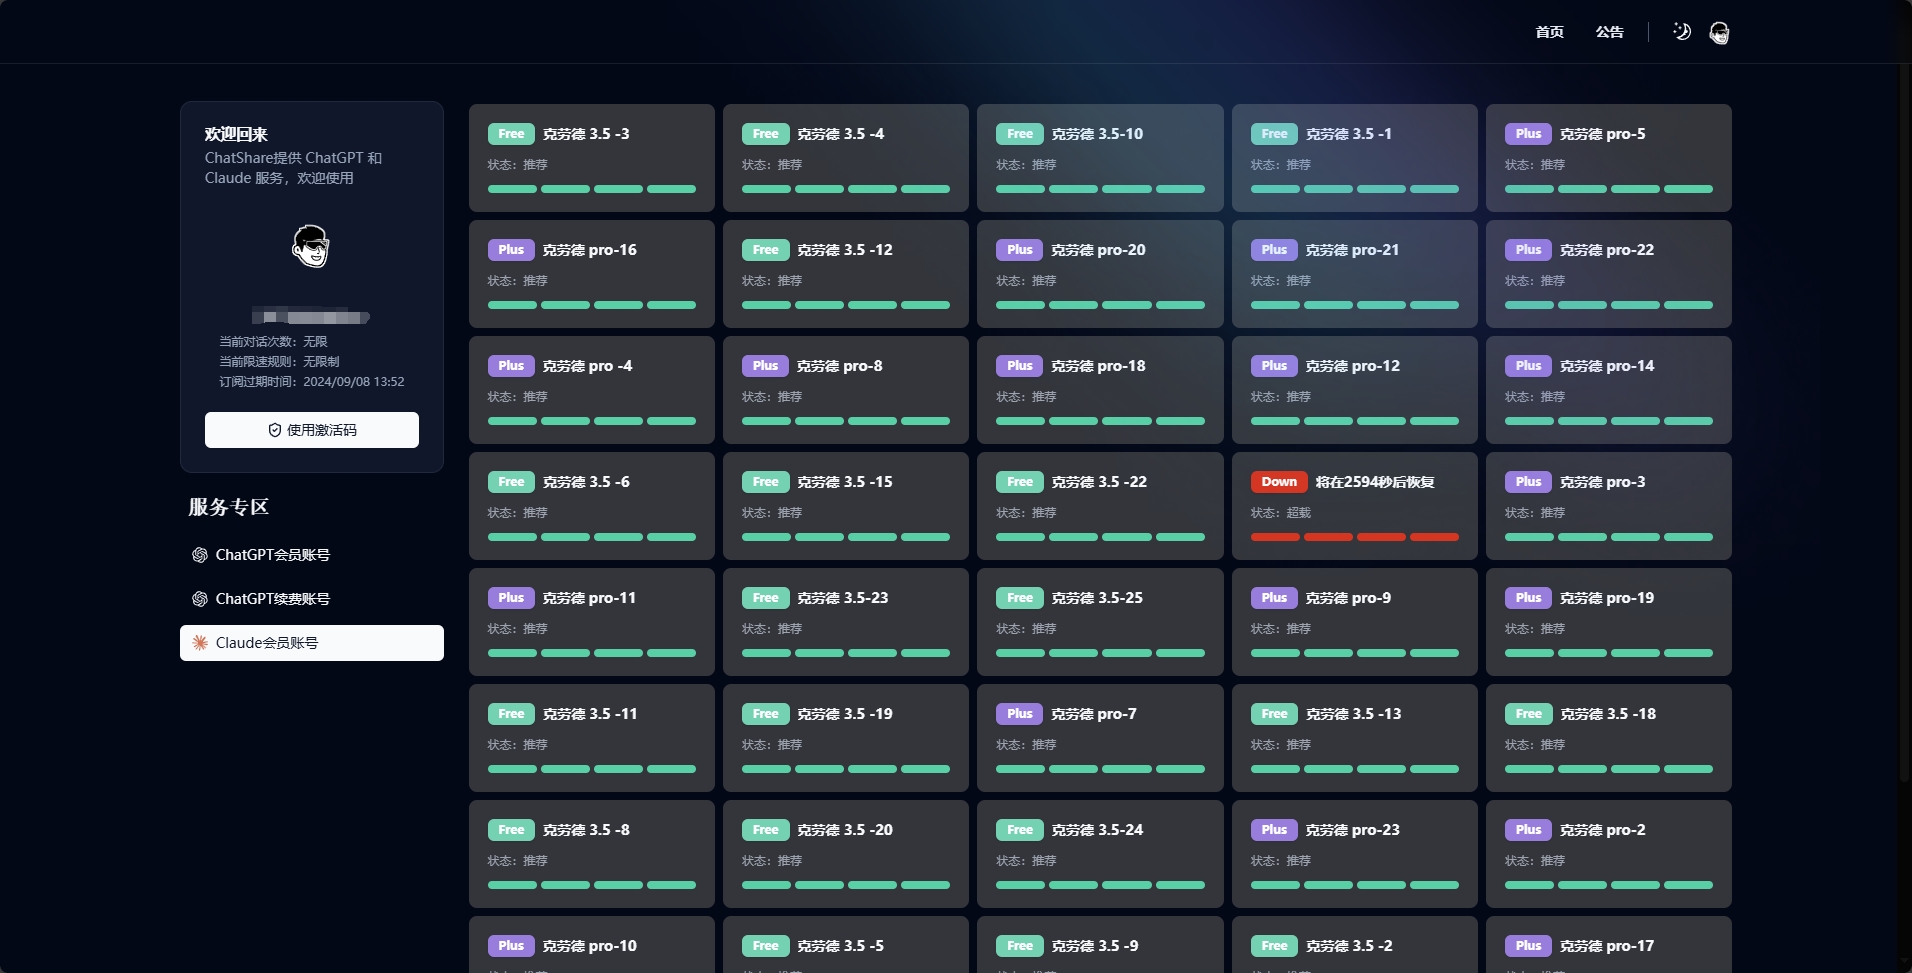Click Plus badge on 克劳德 pro-9
1912x973 pixels.
(1274, 598)
